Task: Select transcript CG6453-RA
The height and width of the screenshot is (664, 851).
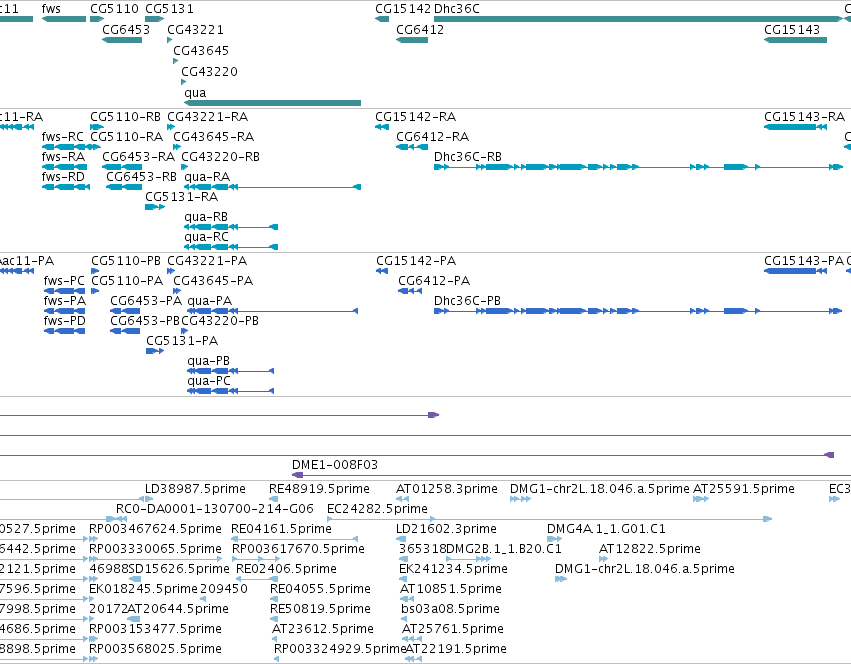Action: pos(122,167)
